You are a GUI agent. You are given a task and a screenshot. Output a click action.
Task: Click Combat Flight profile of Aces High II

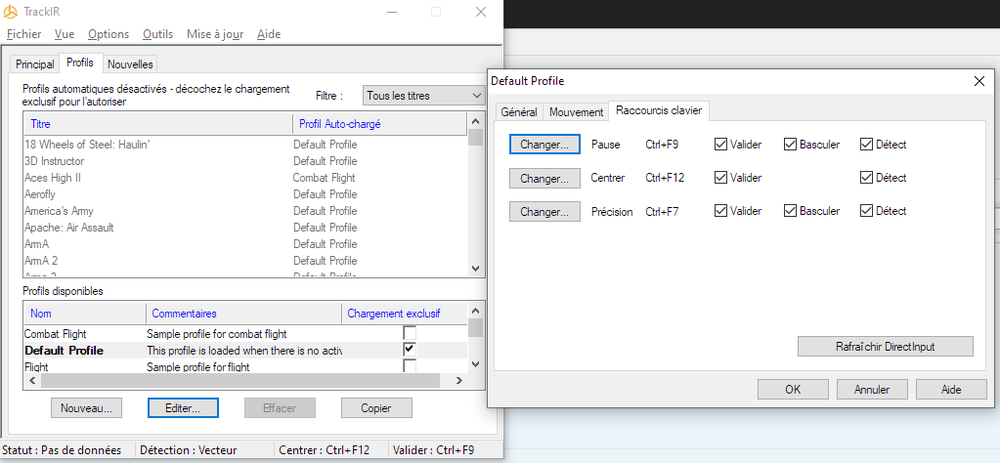coord(324,177)
